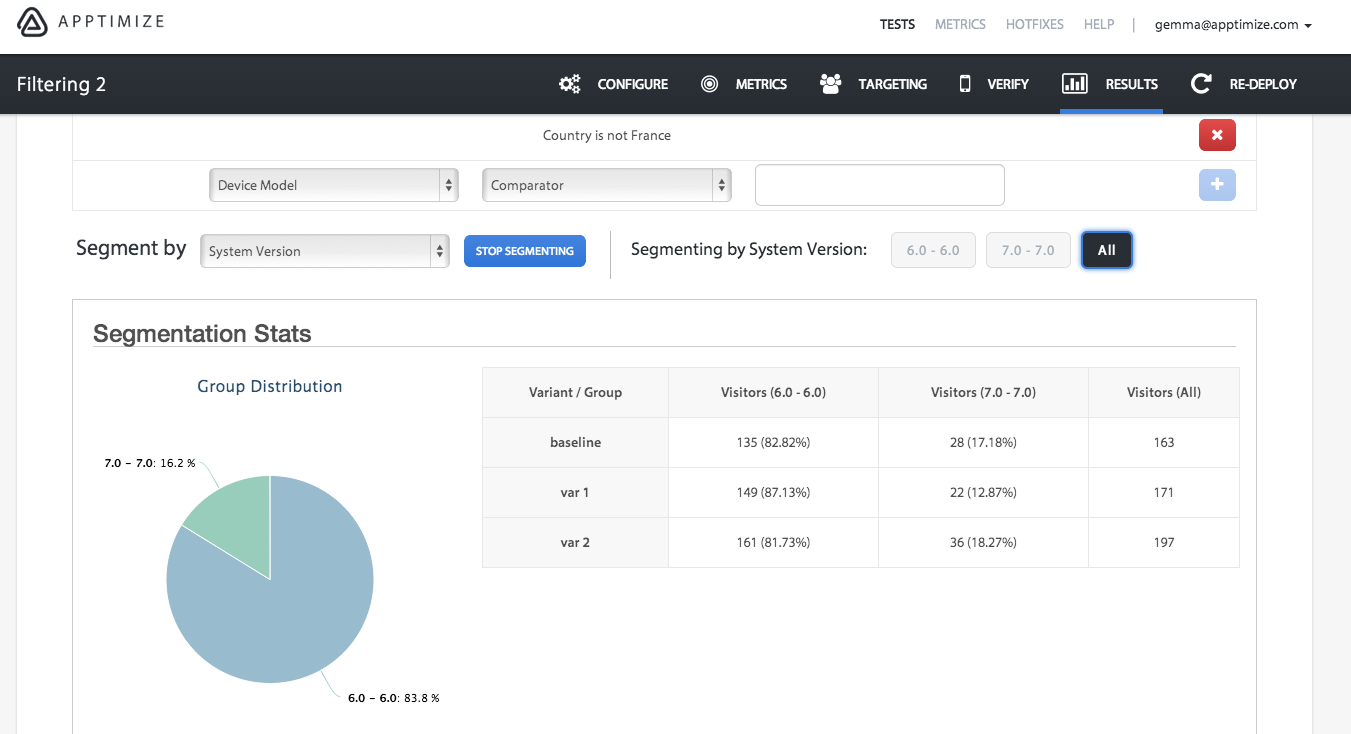1351x734 pixels.
Task: Click the Verify phone icon
Action: pyautogui.click(x=965, y=84)
